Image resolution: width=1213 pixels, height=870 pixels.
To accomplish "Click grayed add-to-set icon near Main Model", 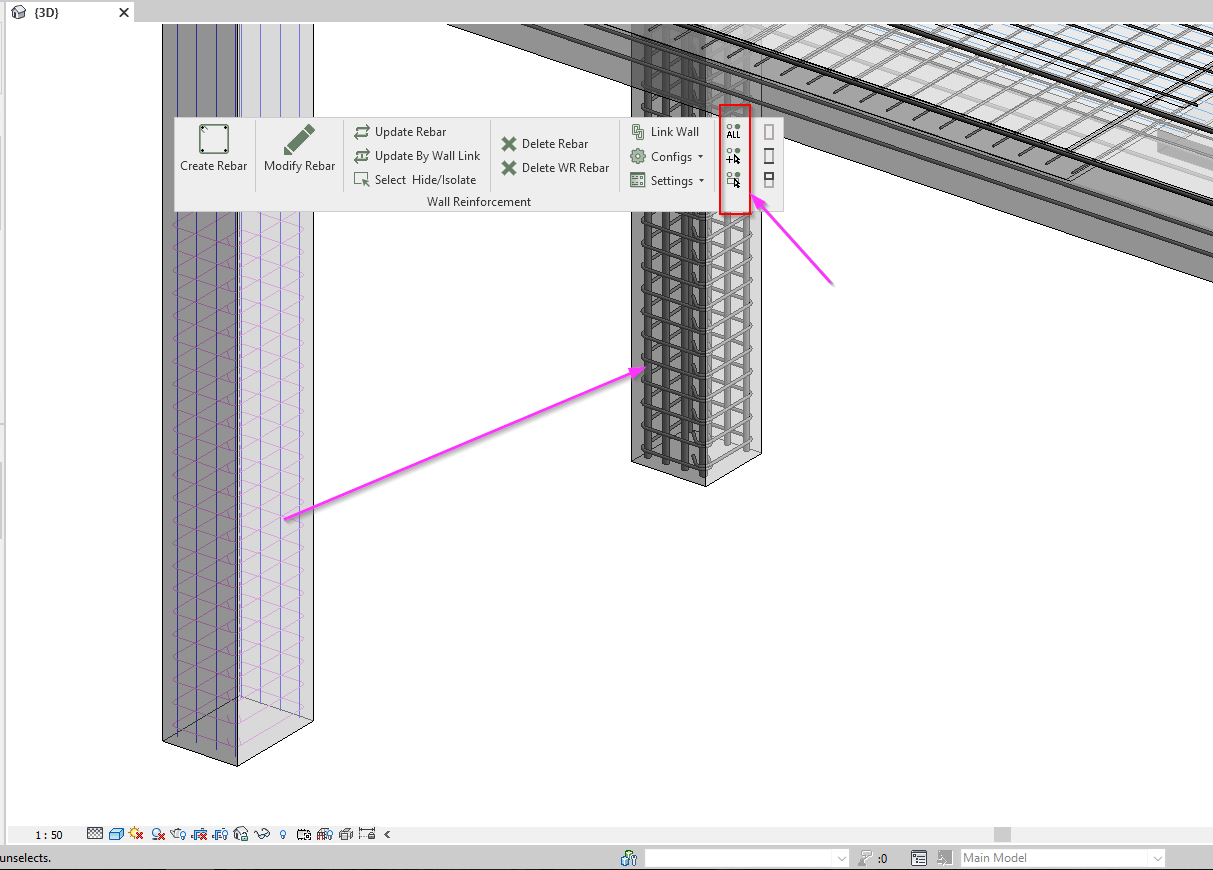I will coord(944,858).
